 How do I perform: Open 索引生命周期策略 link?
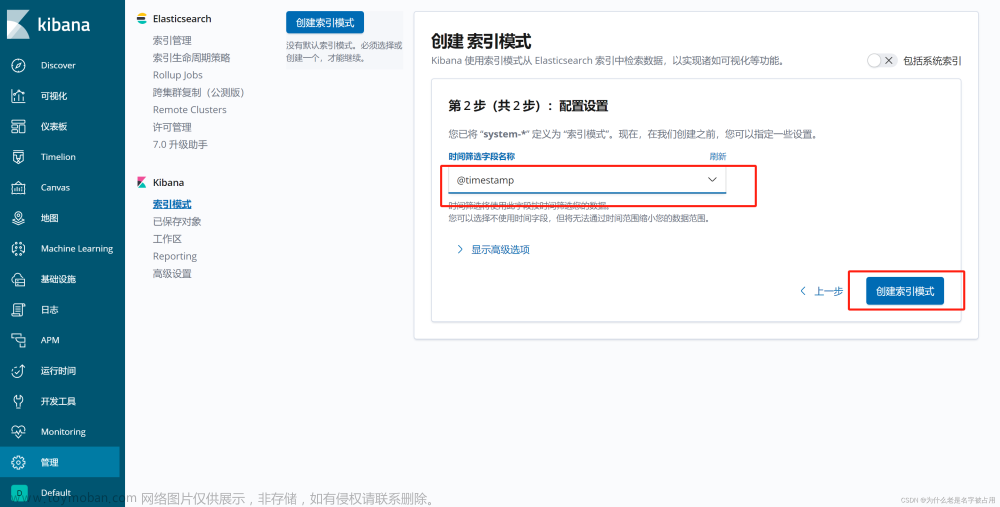pos(191,57)
